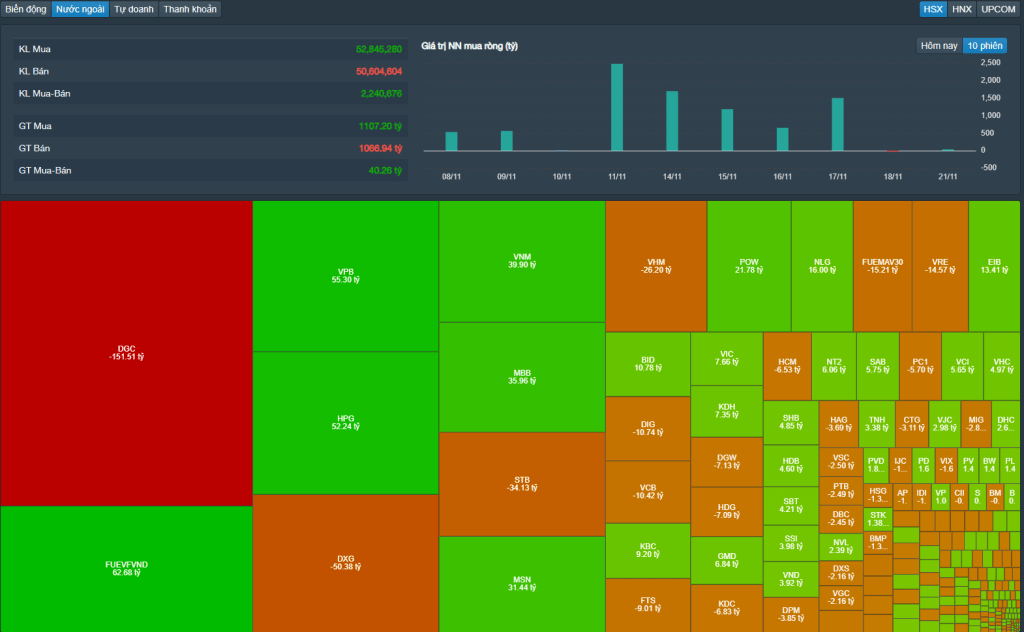Open the Tự doanh tab
Screen dimensions: 1024x632
pos(133,9)
